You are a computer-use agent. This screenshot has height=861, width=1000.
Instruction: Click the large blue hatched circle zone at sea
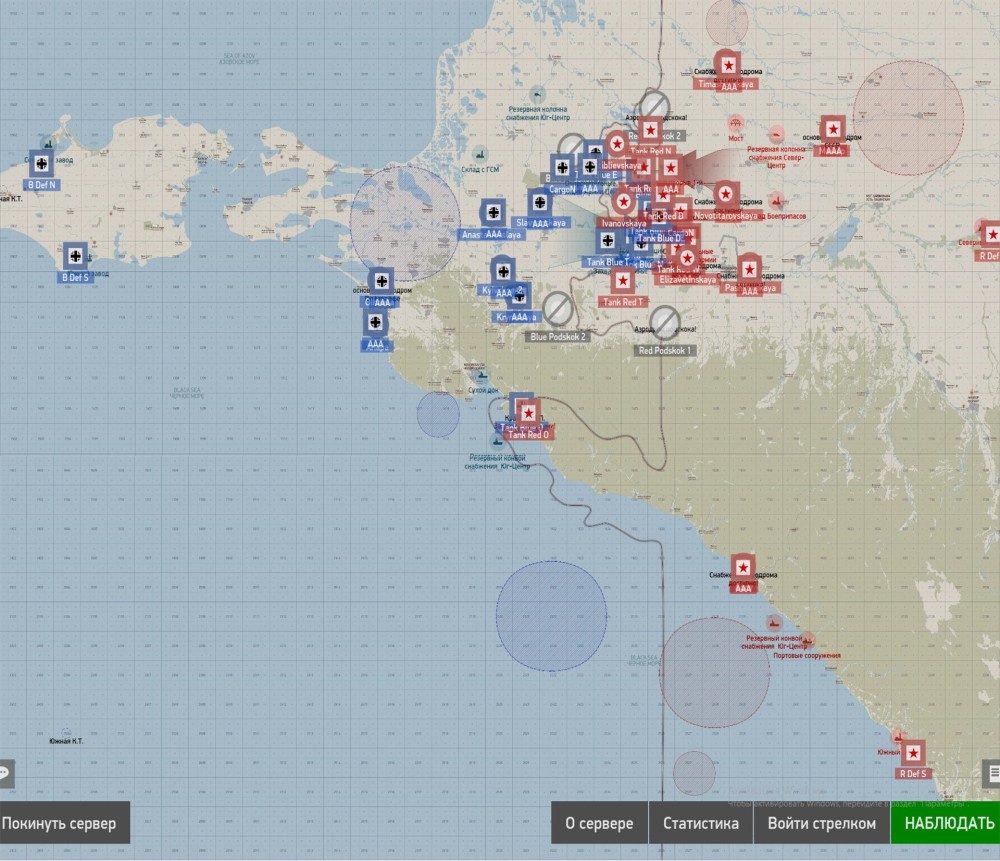[x=551, y=616]
